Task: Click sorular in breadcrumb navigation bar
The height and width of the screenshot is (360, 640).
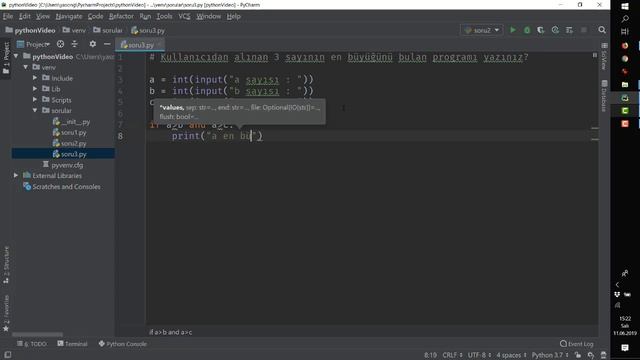Action: point(108,30)
